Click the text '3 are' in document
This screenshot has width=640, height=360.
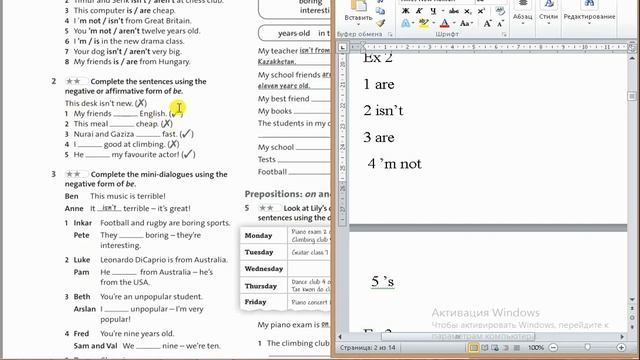pyautogui.click(x=379, y=137)
